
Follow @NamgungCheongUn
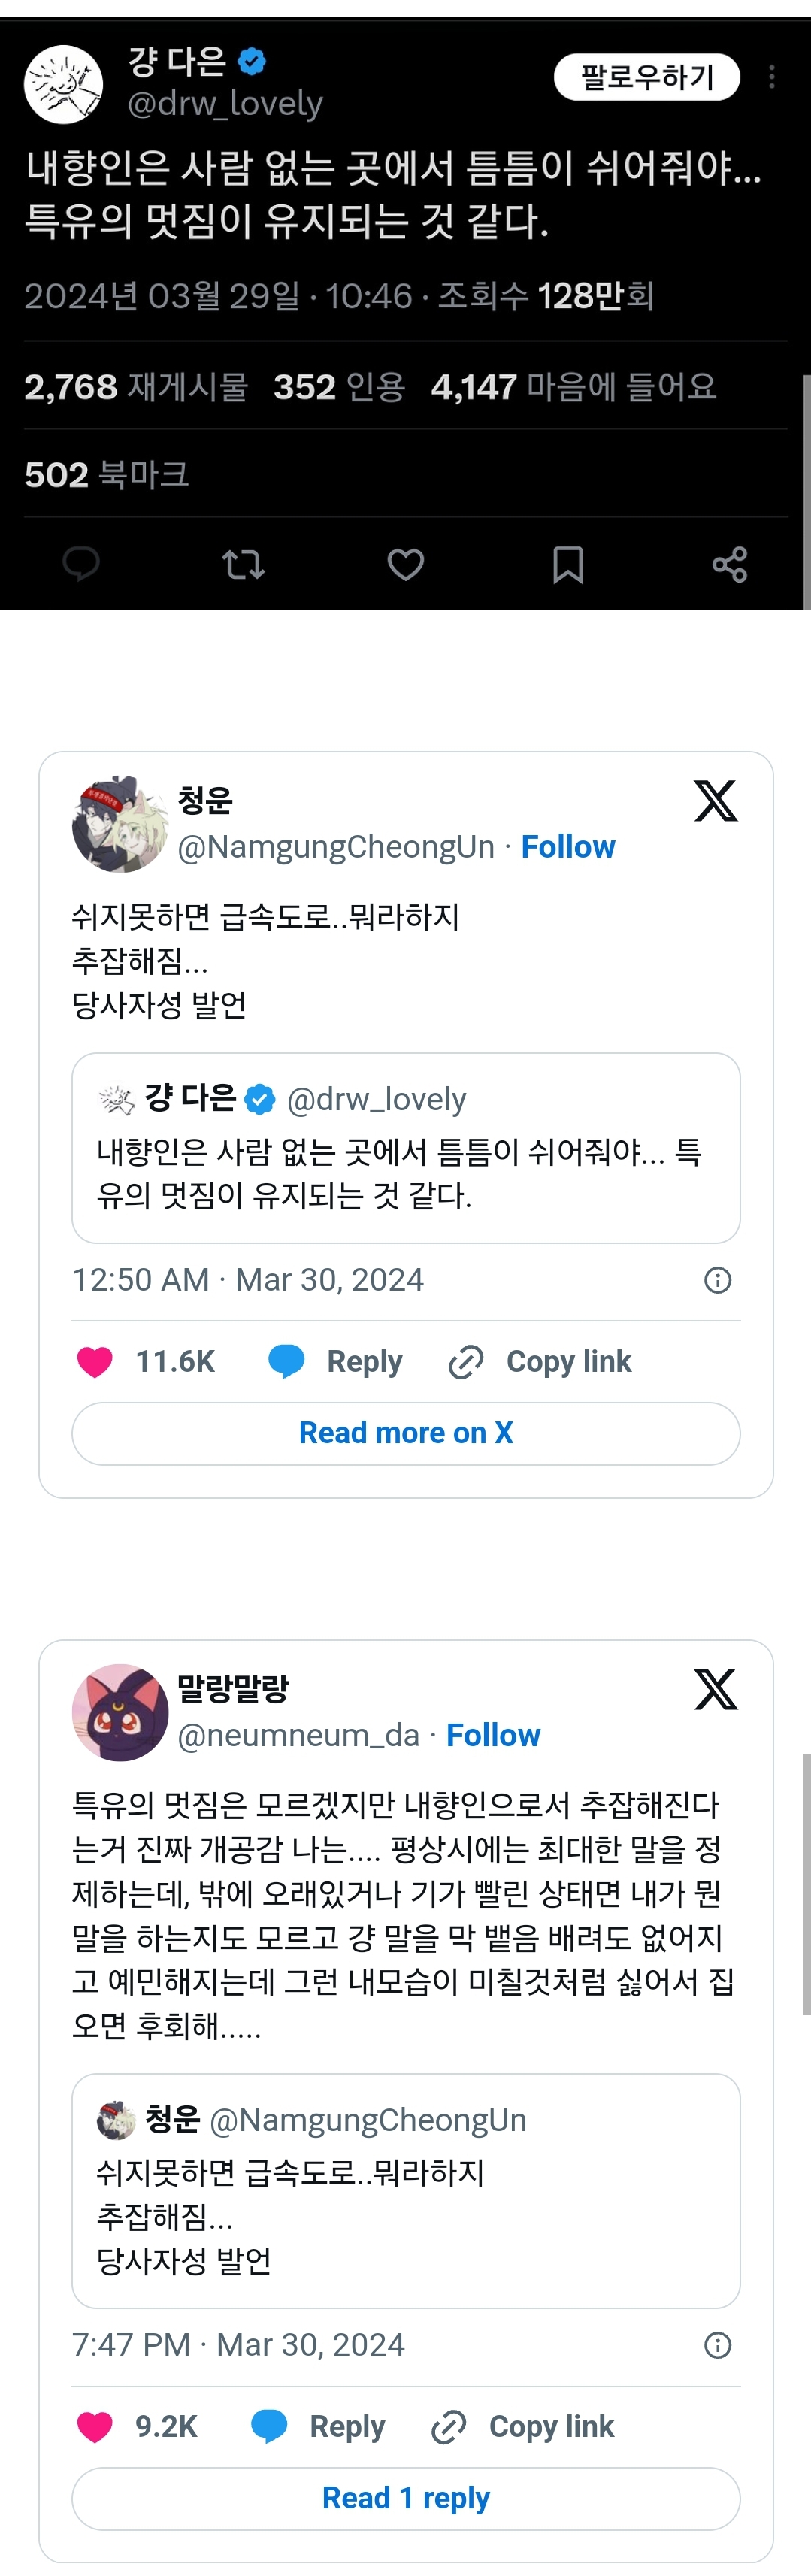(568, 847)
